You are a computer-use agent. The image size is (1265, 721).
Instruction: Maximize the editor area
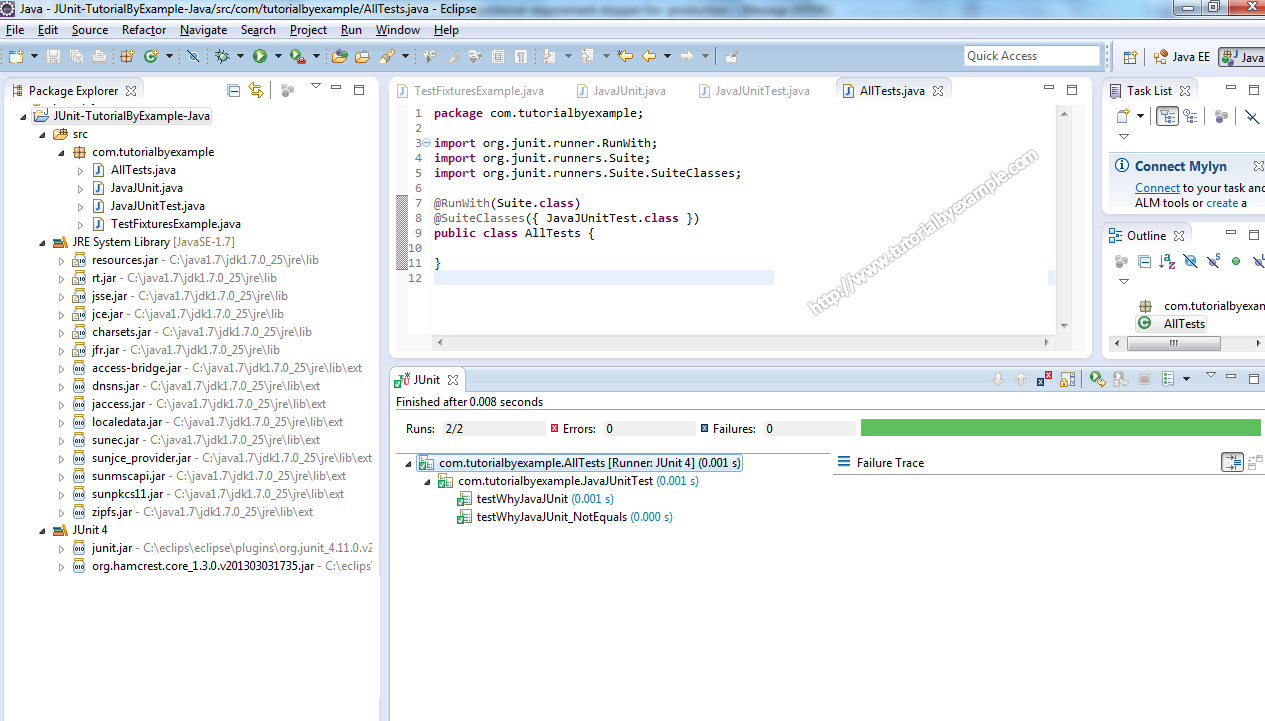[1072, 90]
